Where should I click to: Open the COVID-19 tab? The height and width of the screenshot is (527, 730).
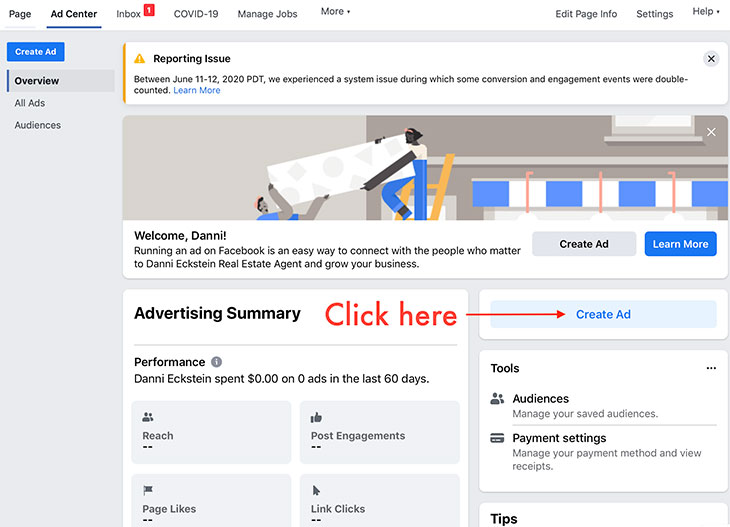pyautogui.click(x=196, y=14)
